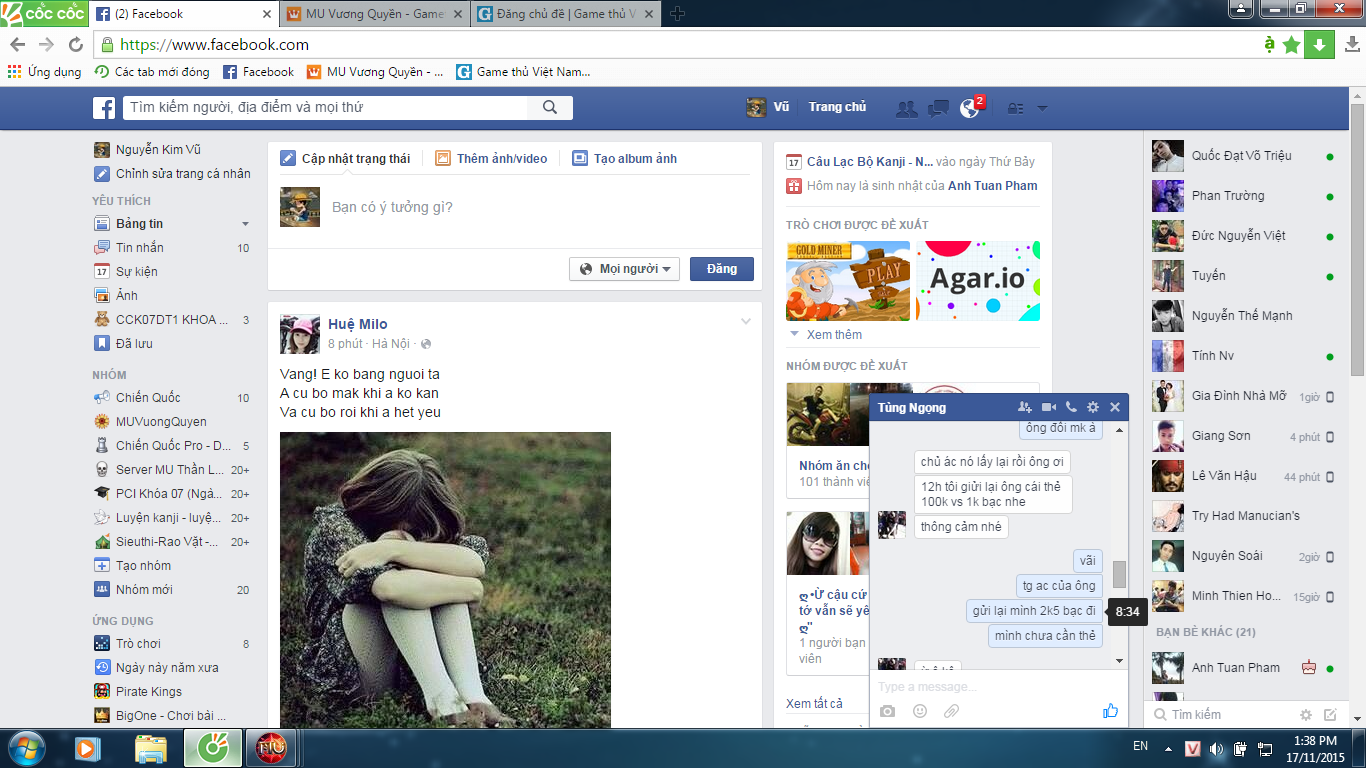
Task: Expand the Huệ Milo post options arrow
Action: coord(745,321)
